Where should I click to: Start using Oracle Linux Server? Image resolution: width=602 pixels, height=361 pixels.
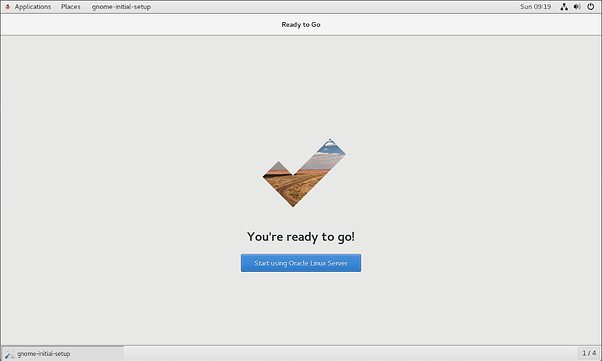coord(301,263)
